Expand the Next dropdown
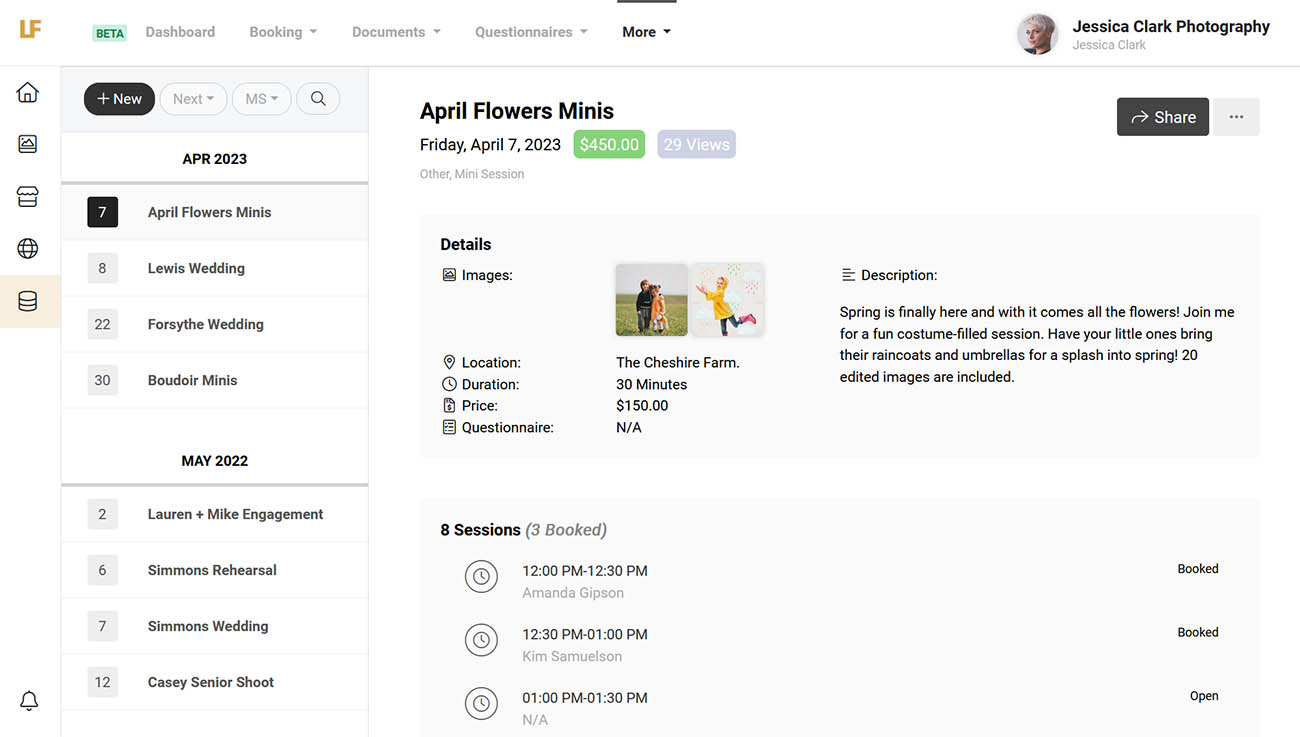The width and height of the screenshot is (1300, 737). pos(193,99)
